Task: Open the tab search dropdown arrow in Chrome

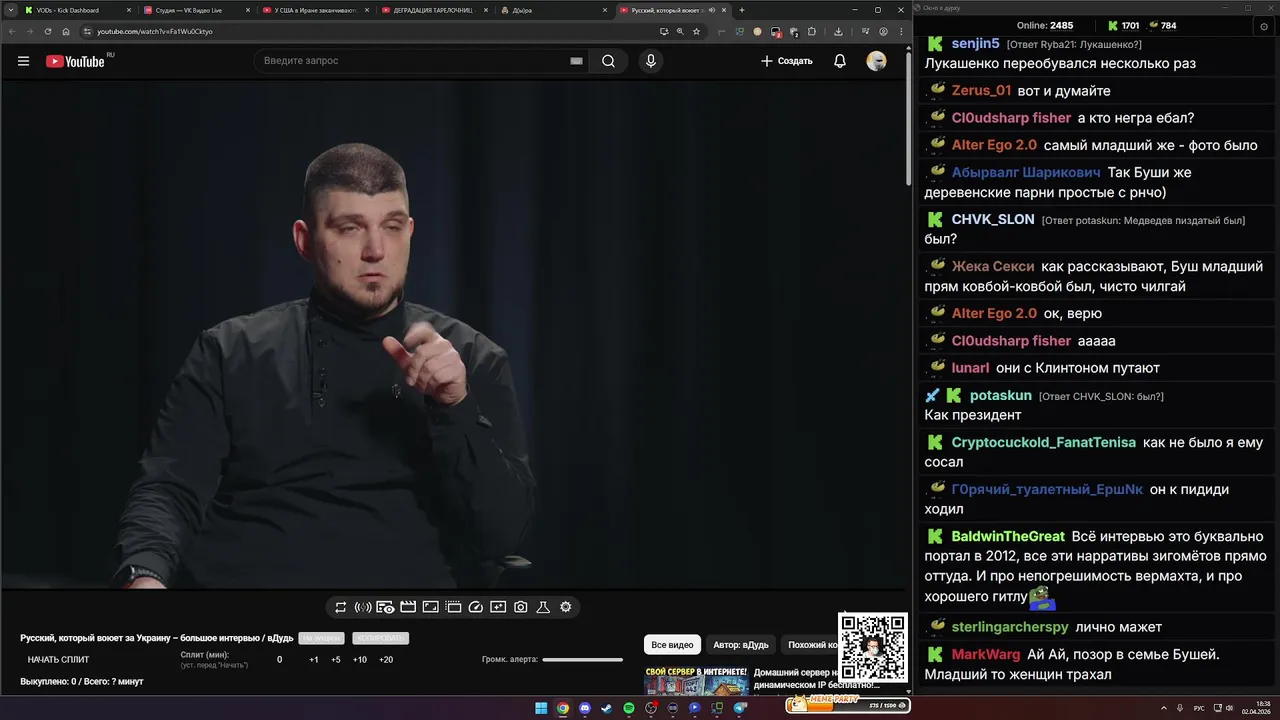Action: pos(10,10)
